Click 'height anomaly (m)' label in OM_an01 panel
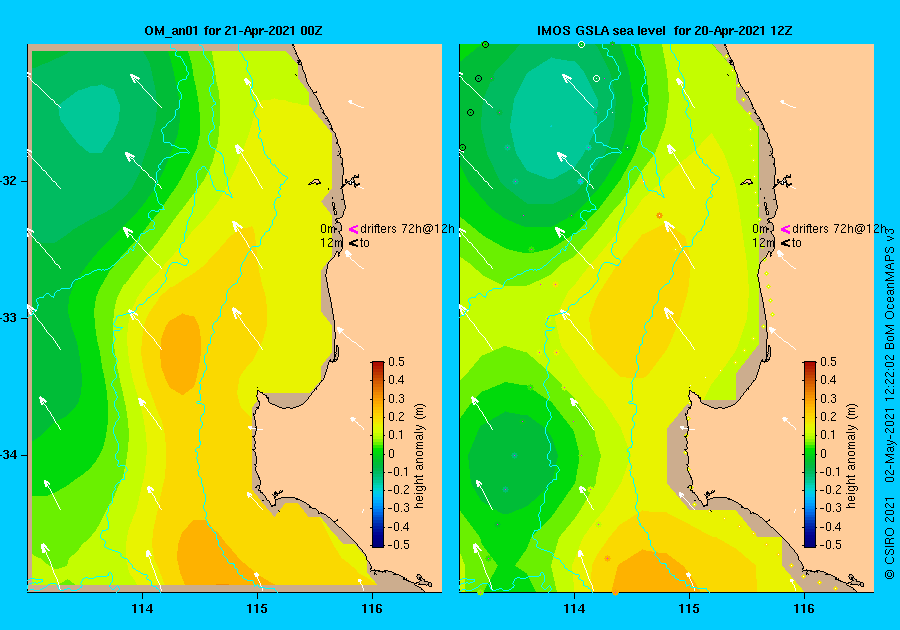 pos(420,456)
